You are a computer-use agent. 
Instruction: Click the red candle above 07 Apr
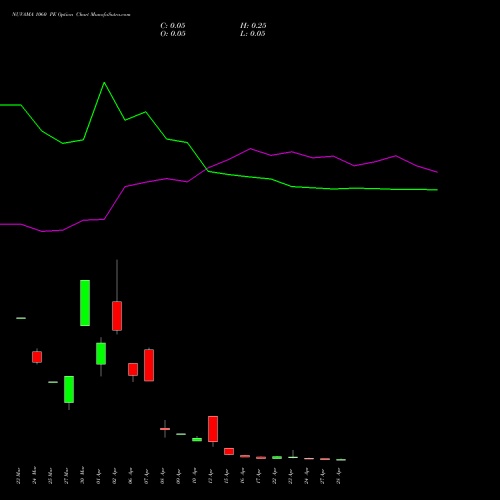click(149, 365)
